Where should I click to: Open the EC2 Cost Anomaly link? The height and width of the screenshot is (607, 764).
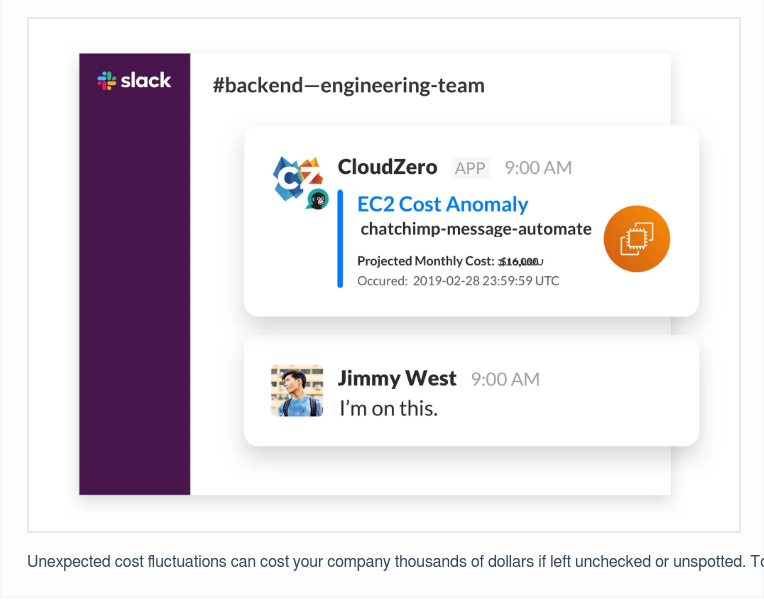[442, 204]
